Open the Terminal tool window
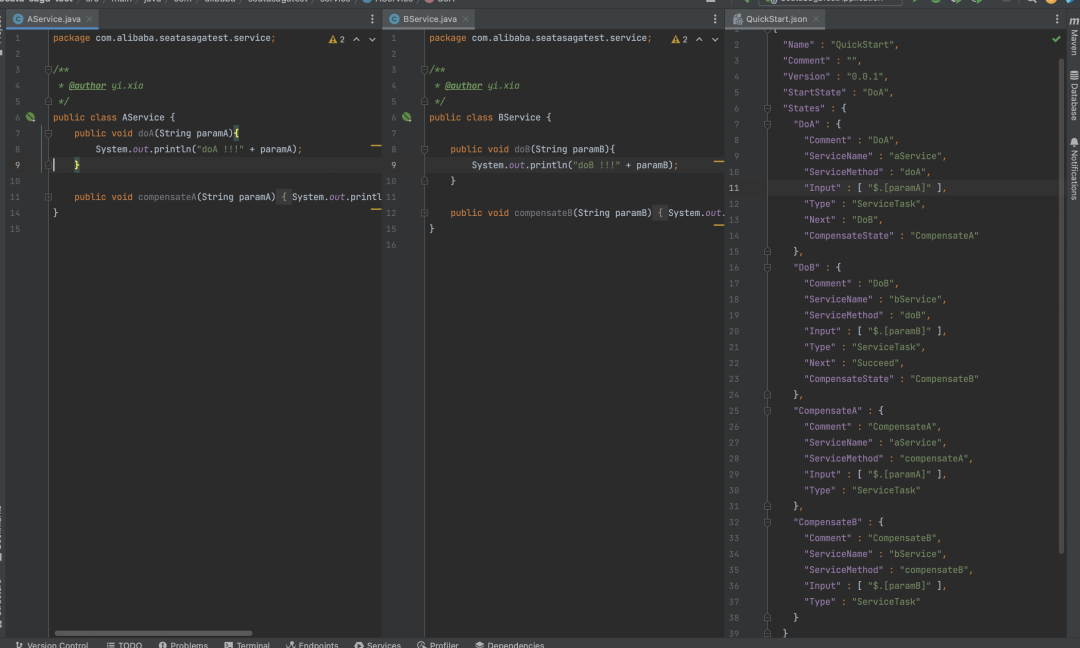Viewport: 1080px width, 648px height. (x=247, y=644)
